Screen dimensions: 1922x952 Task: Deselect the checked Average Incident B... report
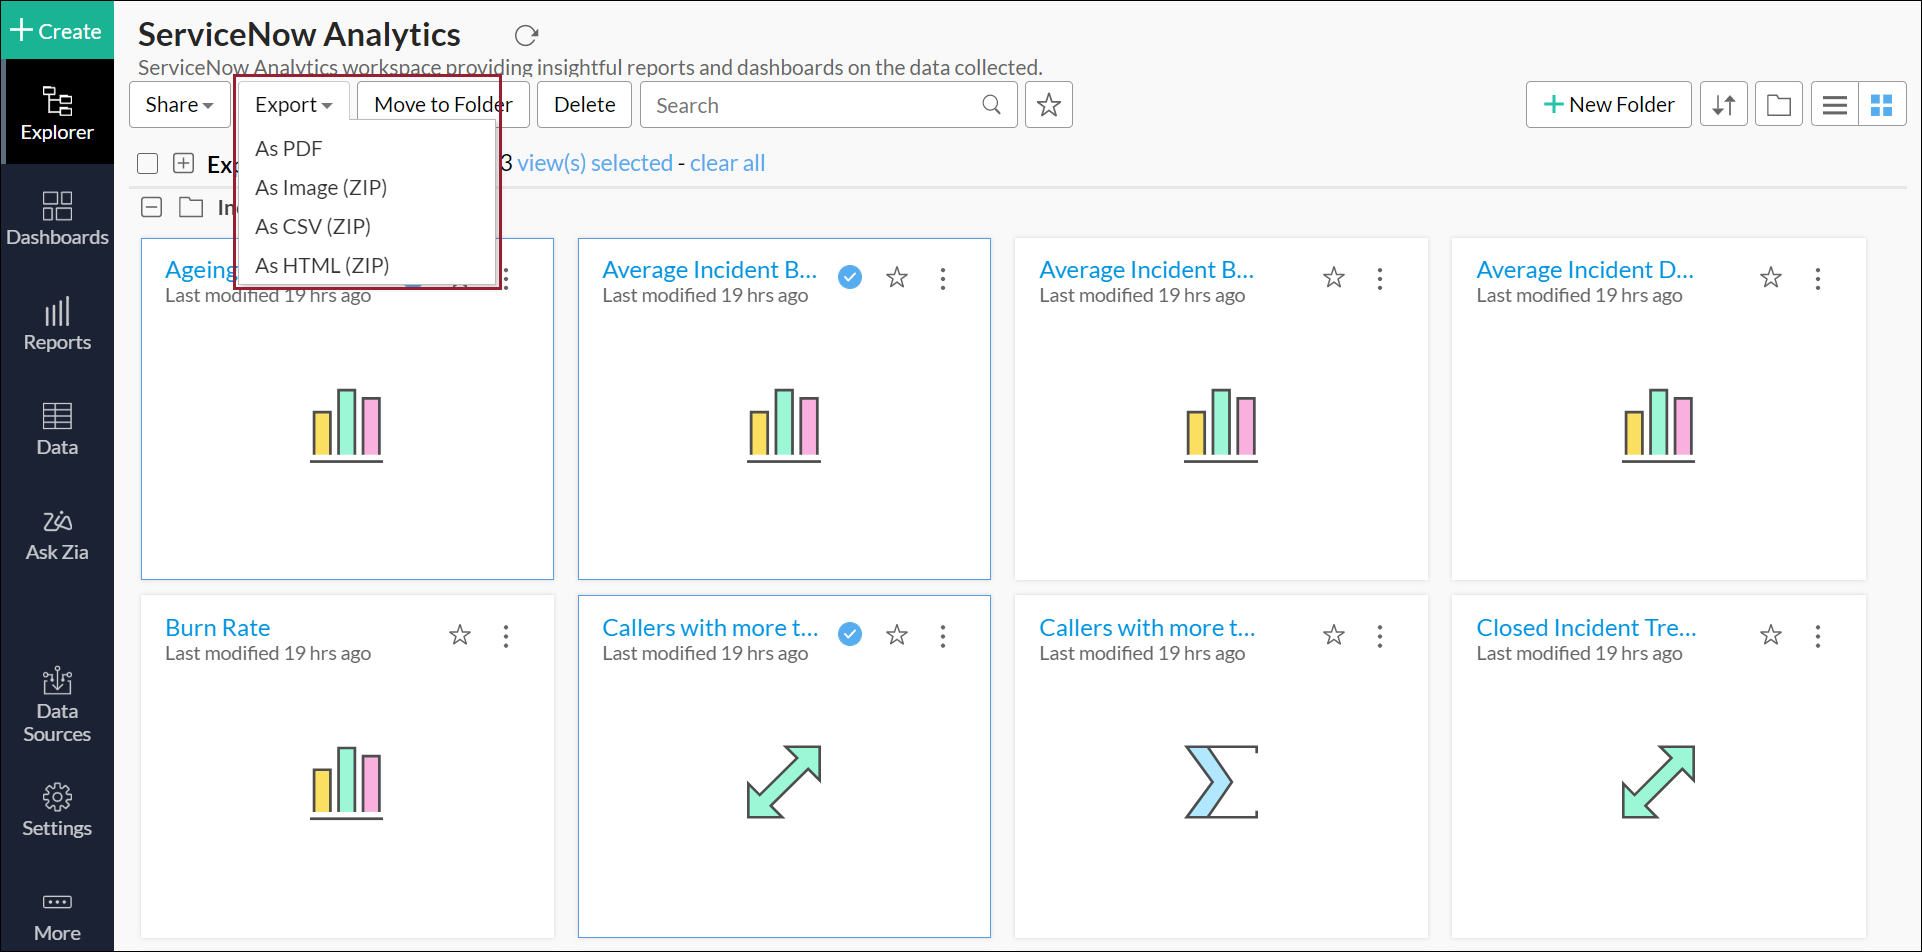[850, 277]
